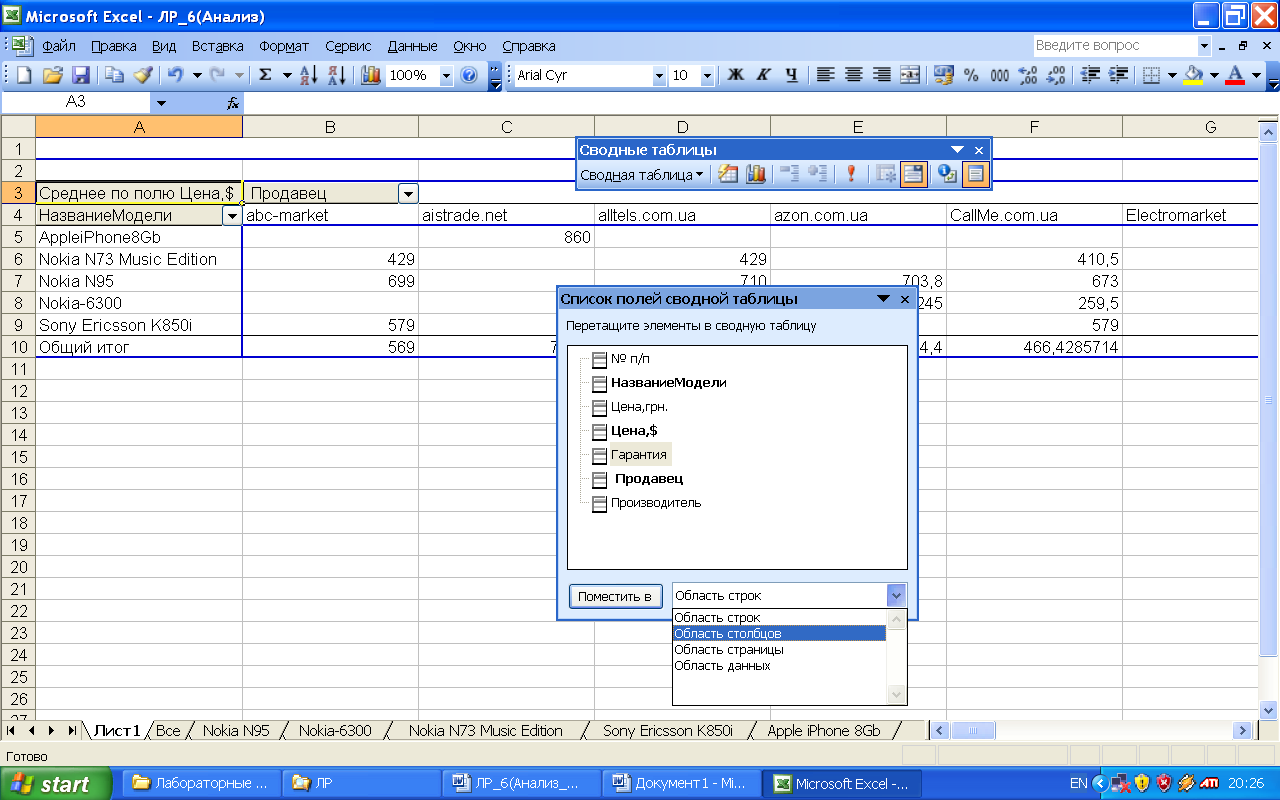Viewport: 1280px width, 800px height.
Task: Decrease decimal places
Action: click(x=1055, y=75)
